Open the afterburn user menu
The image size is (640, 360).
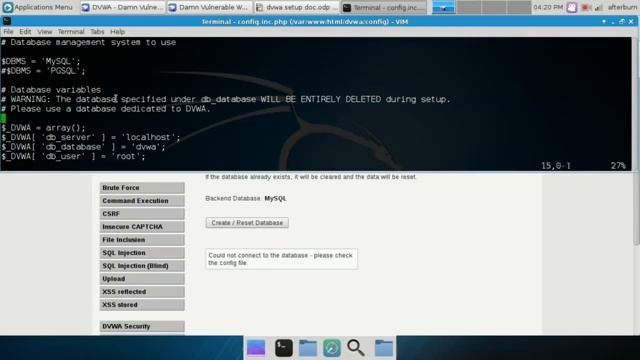point(622,7)
